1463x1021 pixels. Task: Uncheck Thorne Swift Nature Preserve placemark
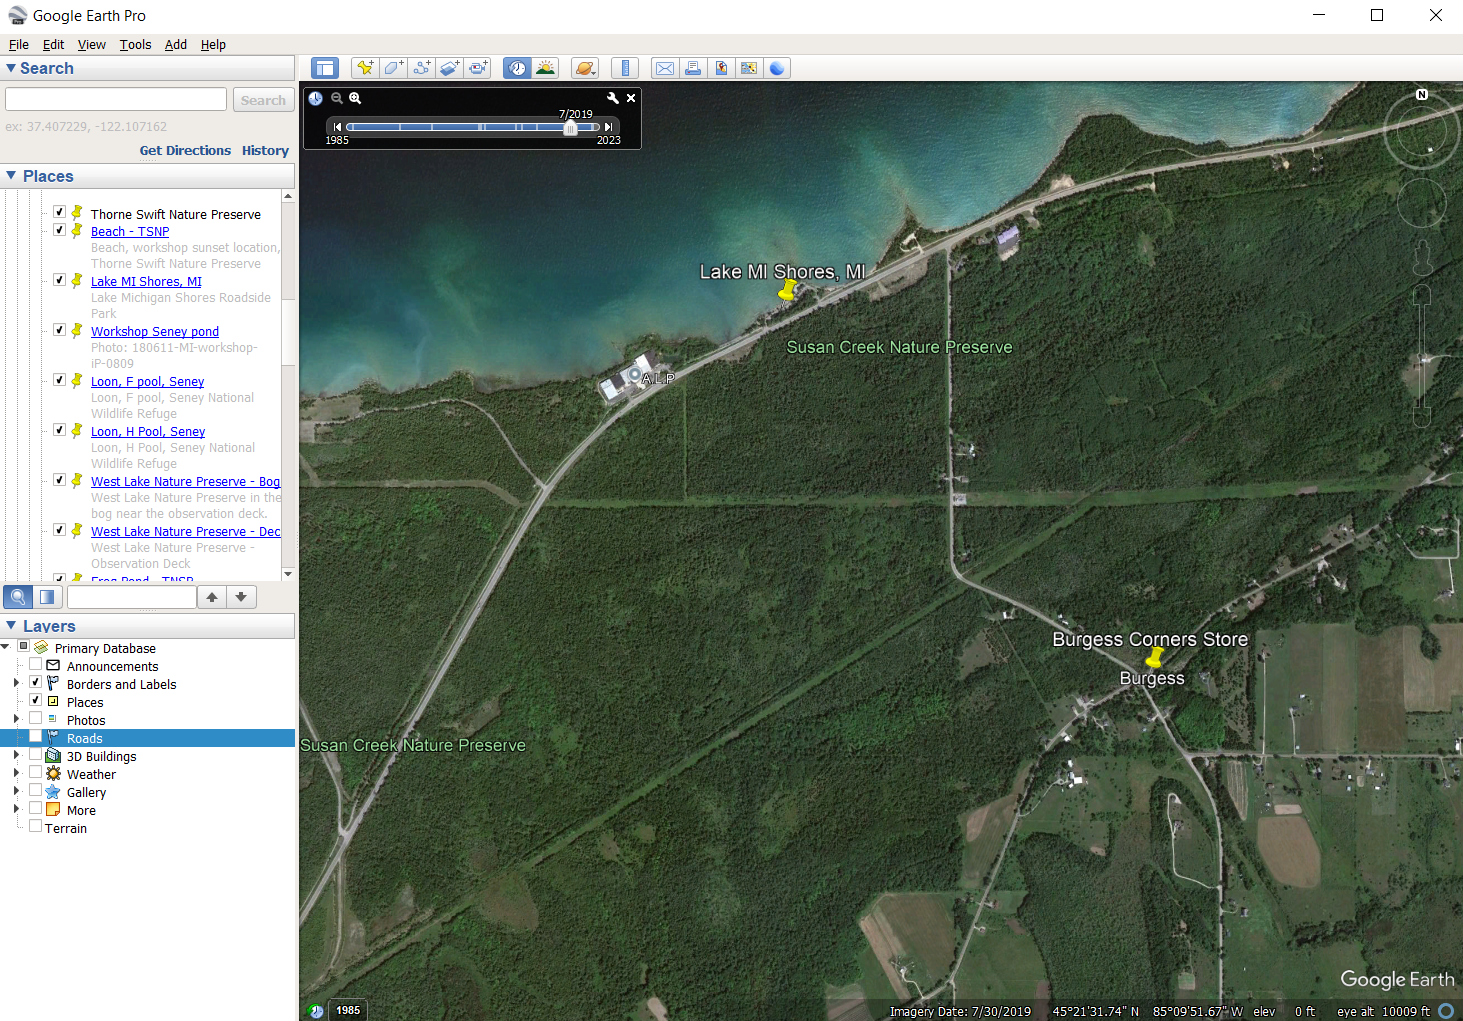pyautogui.click(x=59, y=212)
